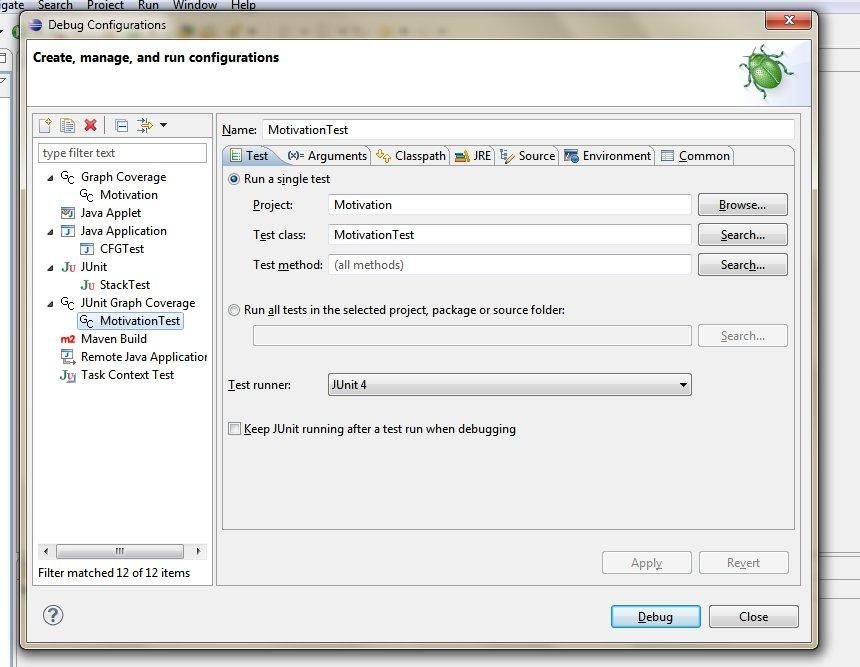Duplicate the selected launch configuration
The height and width of the screenshot is (667, 860).
pyautogui.click(x=67, y=125)
